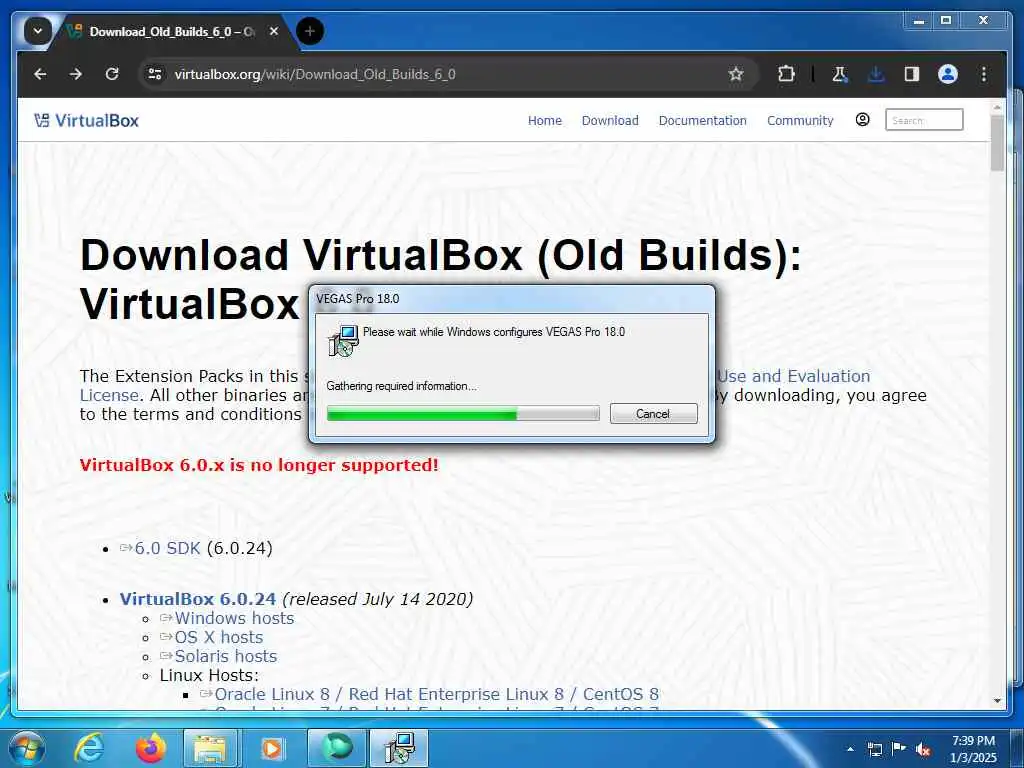Launch Internet Explorer from the taskbar

click(88, 748)
